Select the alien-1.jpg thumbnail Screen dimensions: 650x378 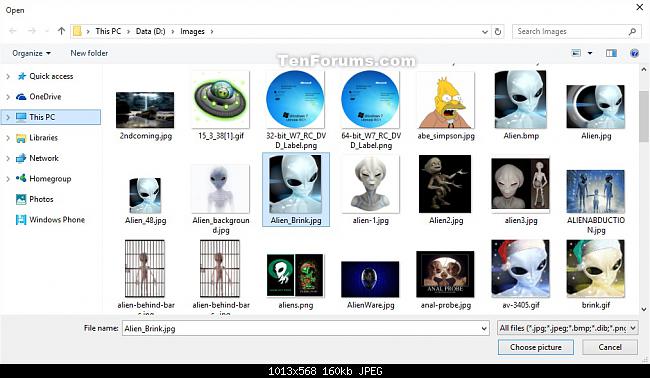[x=371, y=184]
